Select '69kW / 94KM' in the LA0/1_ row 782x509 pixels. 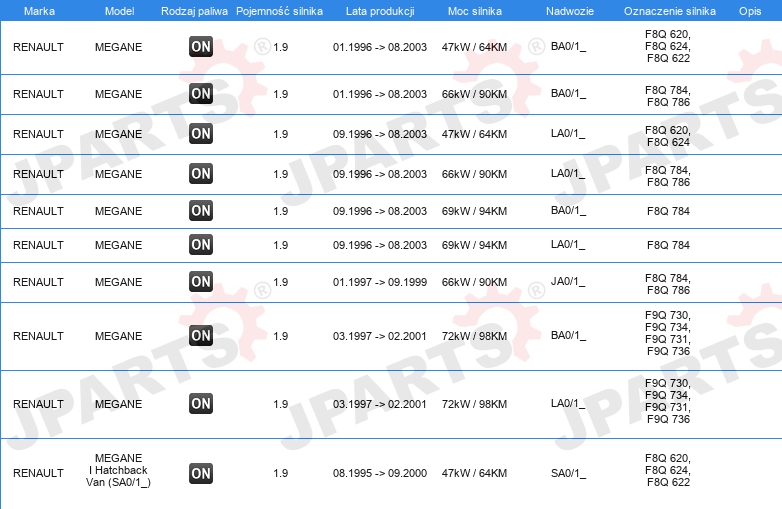tap(474, 245)
